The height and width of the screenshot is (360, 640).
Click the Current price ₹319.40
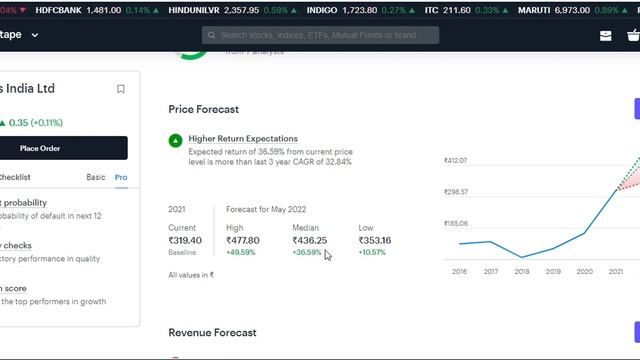[x=185, y=240]
